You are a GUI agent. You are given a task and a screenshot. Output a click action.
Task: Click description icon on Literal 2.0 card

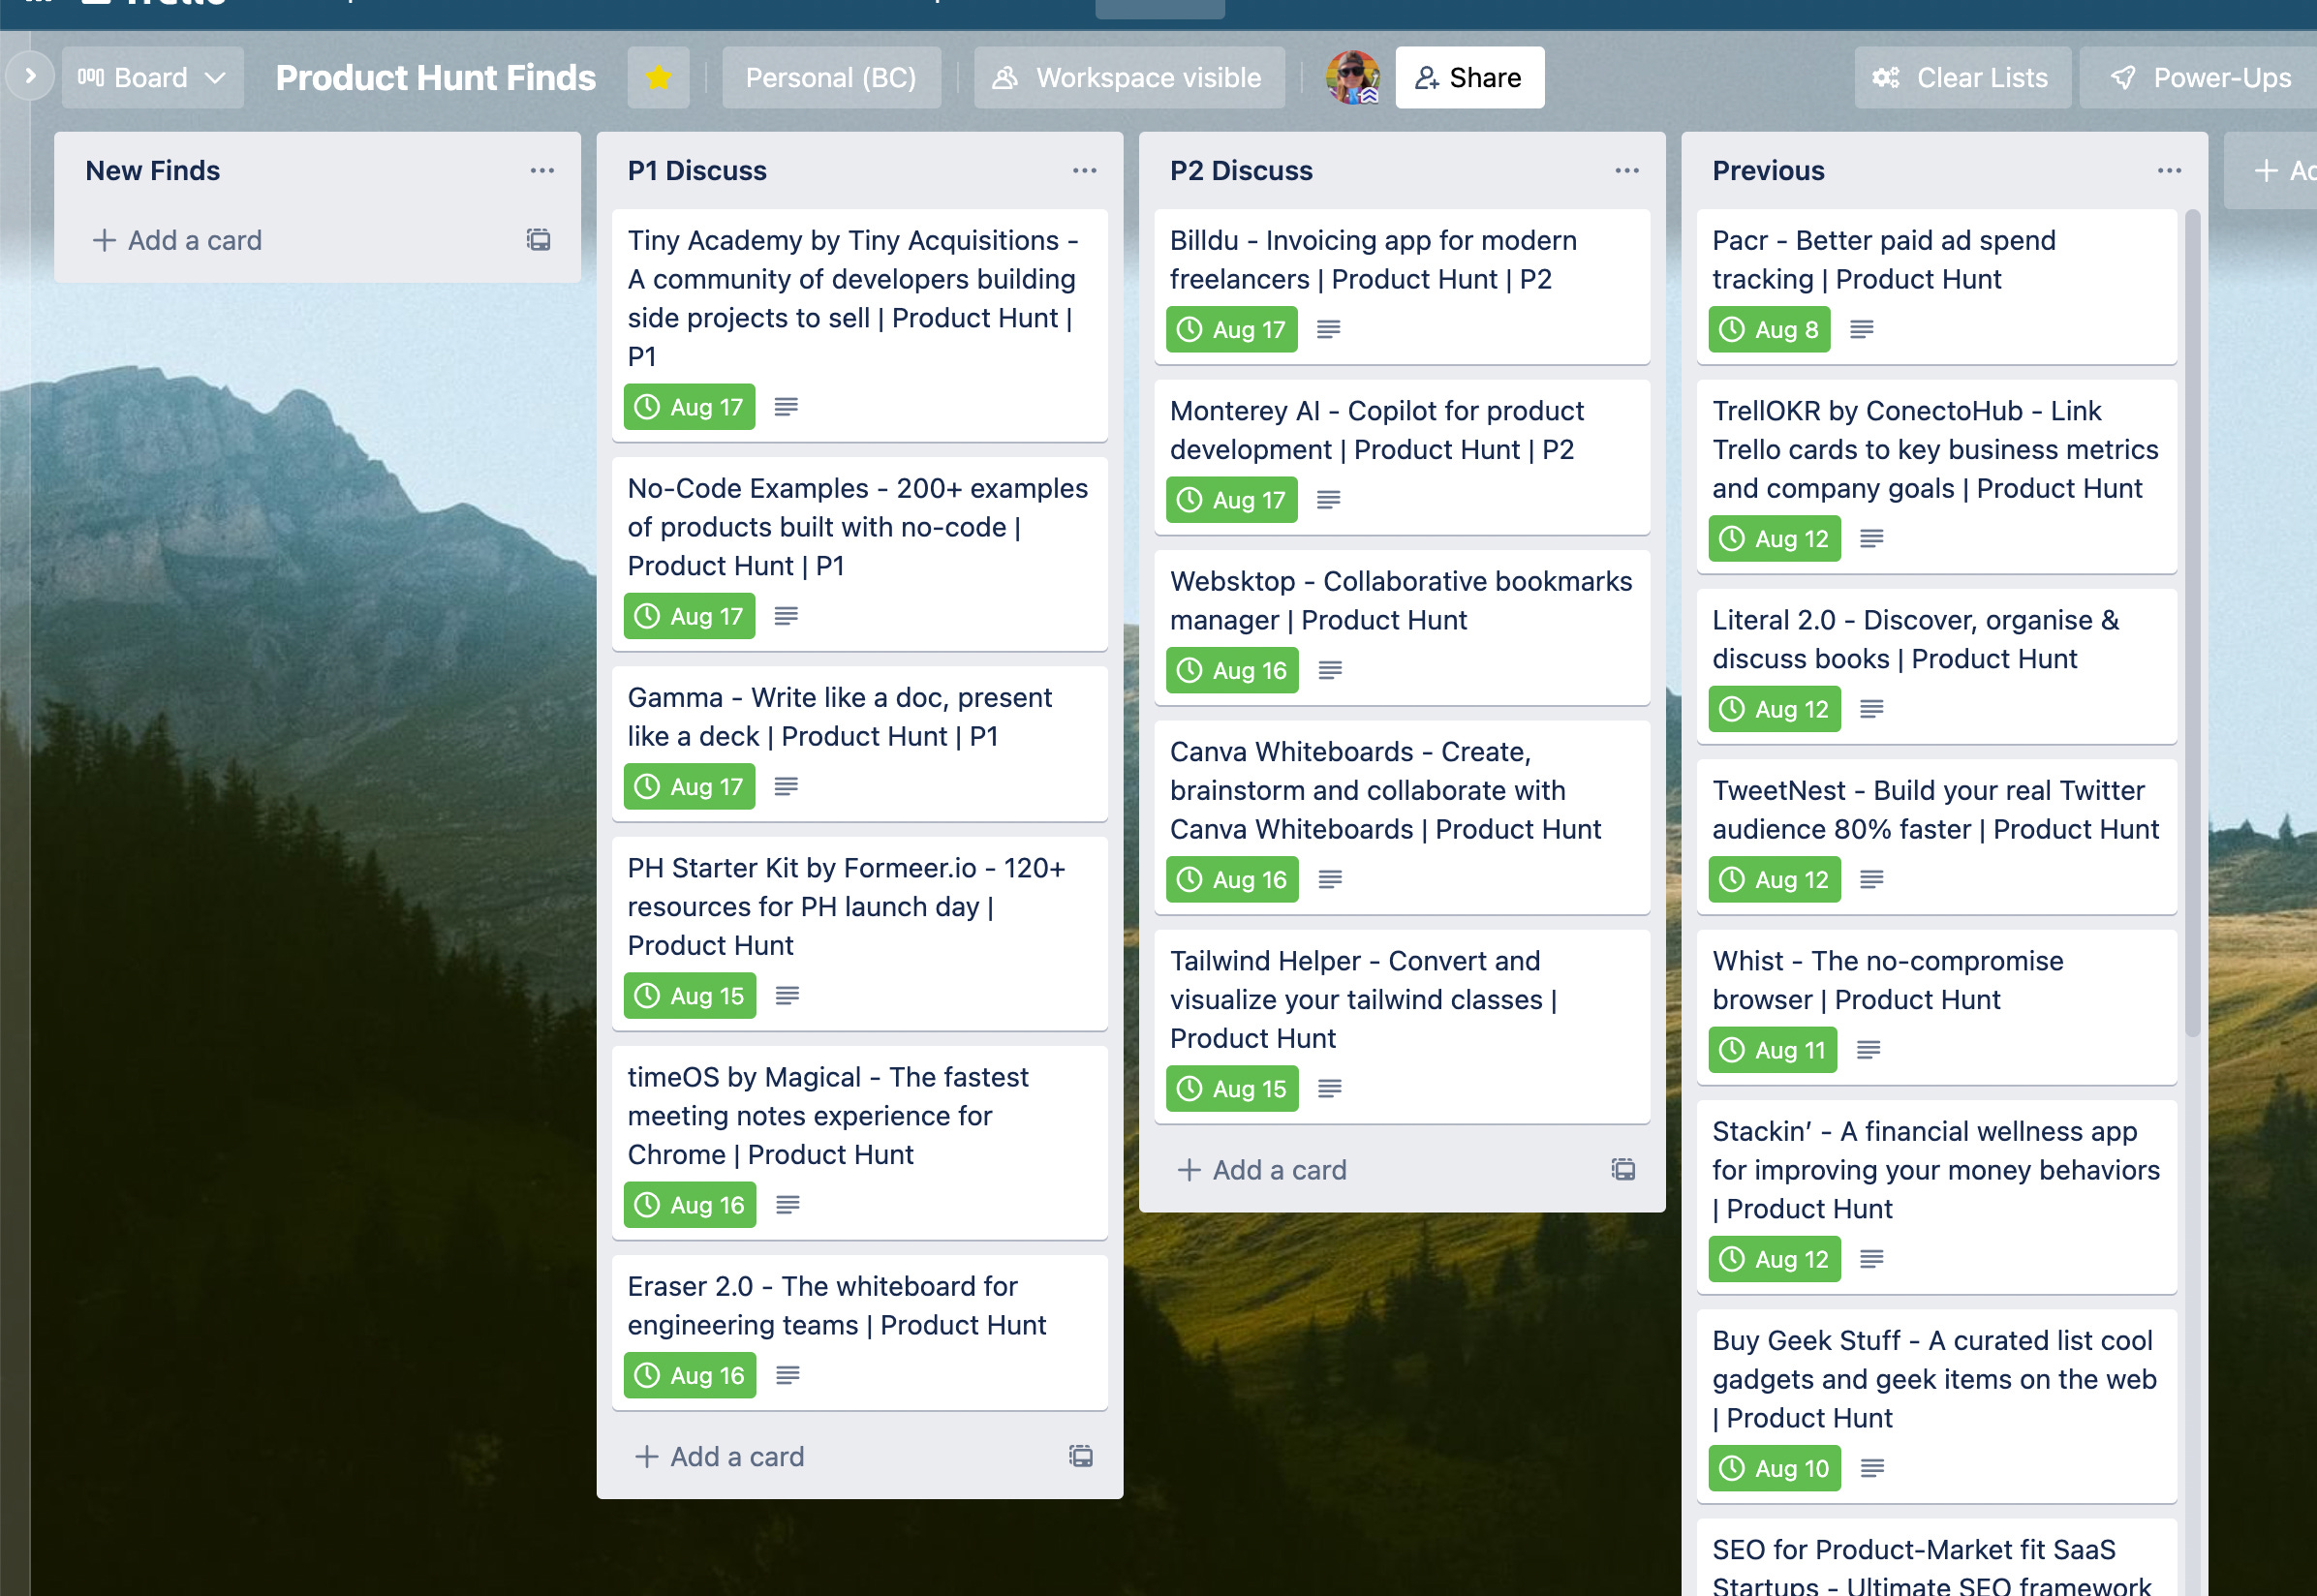1871,709
